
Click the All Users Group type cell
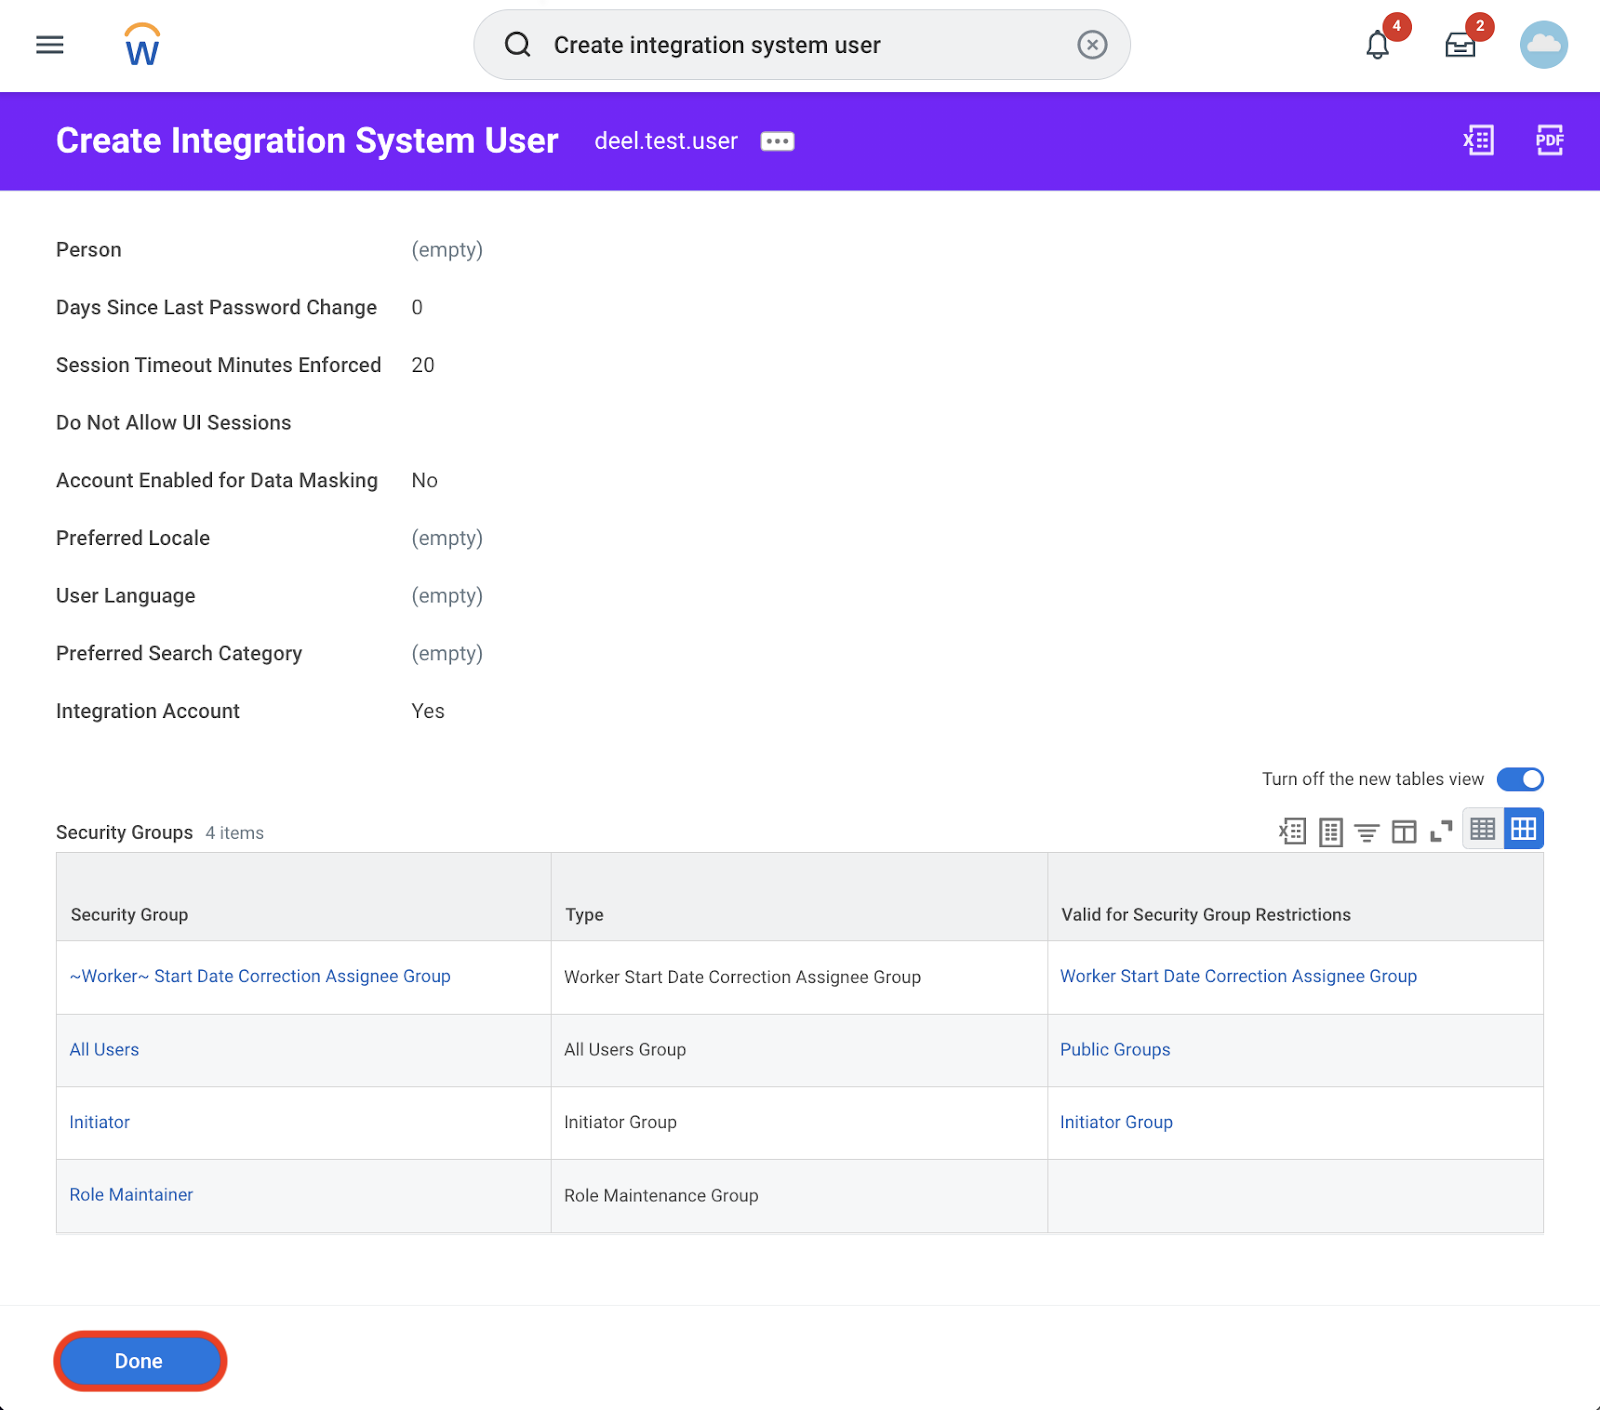point(799,1050)
